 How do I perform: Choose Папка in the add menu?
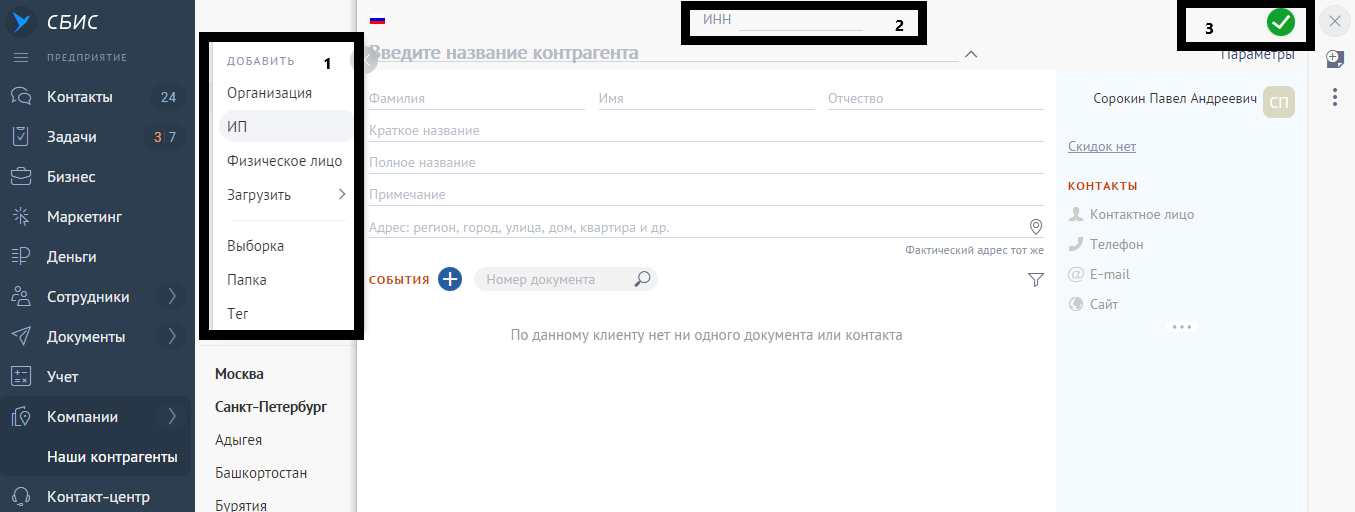click(x=247, y=280)
